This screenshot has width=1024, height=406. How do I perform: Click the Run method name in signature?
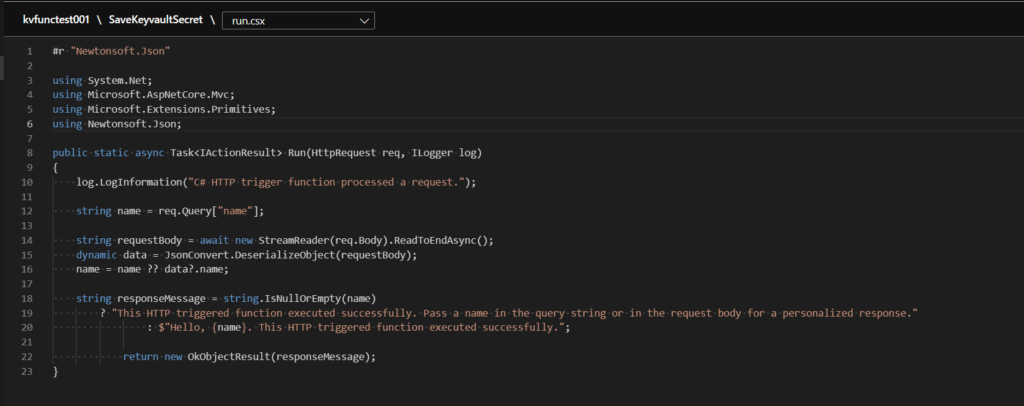[x=297, y=153]
